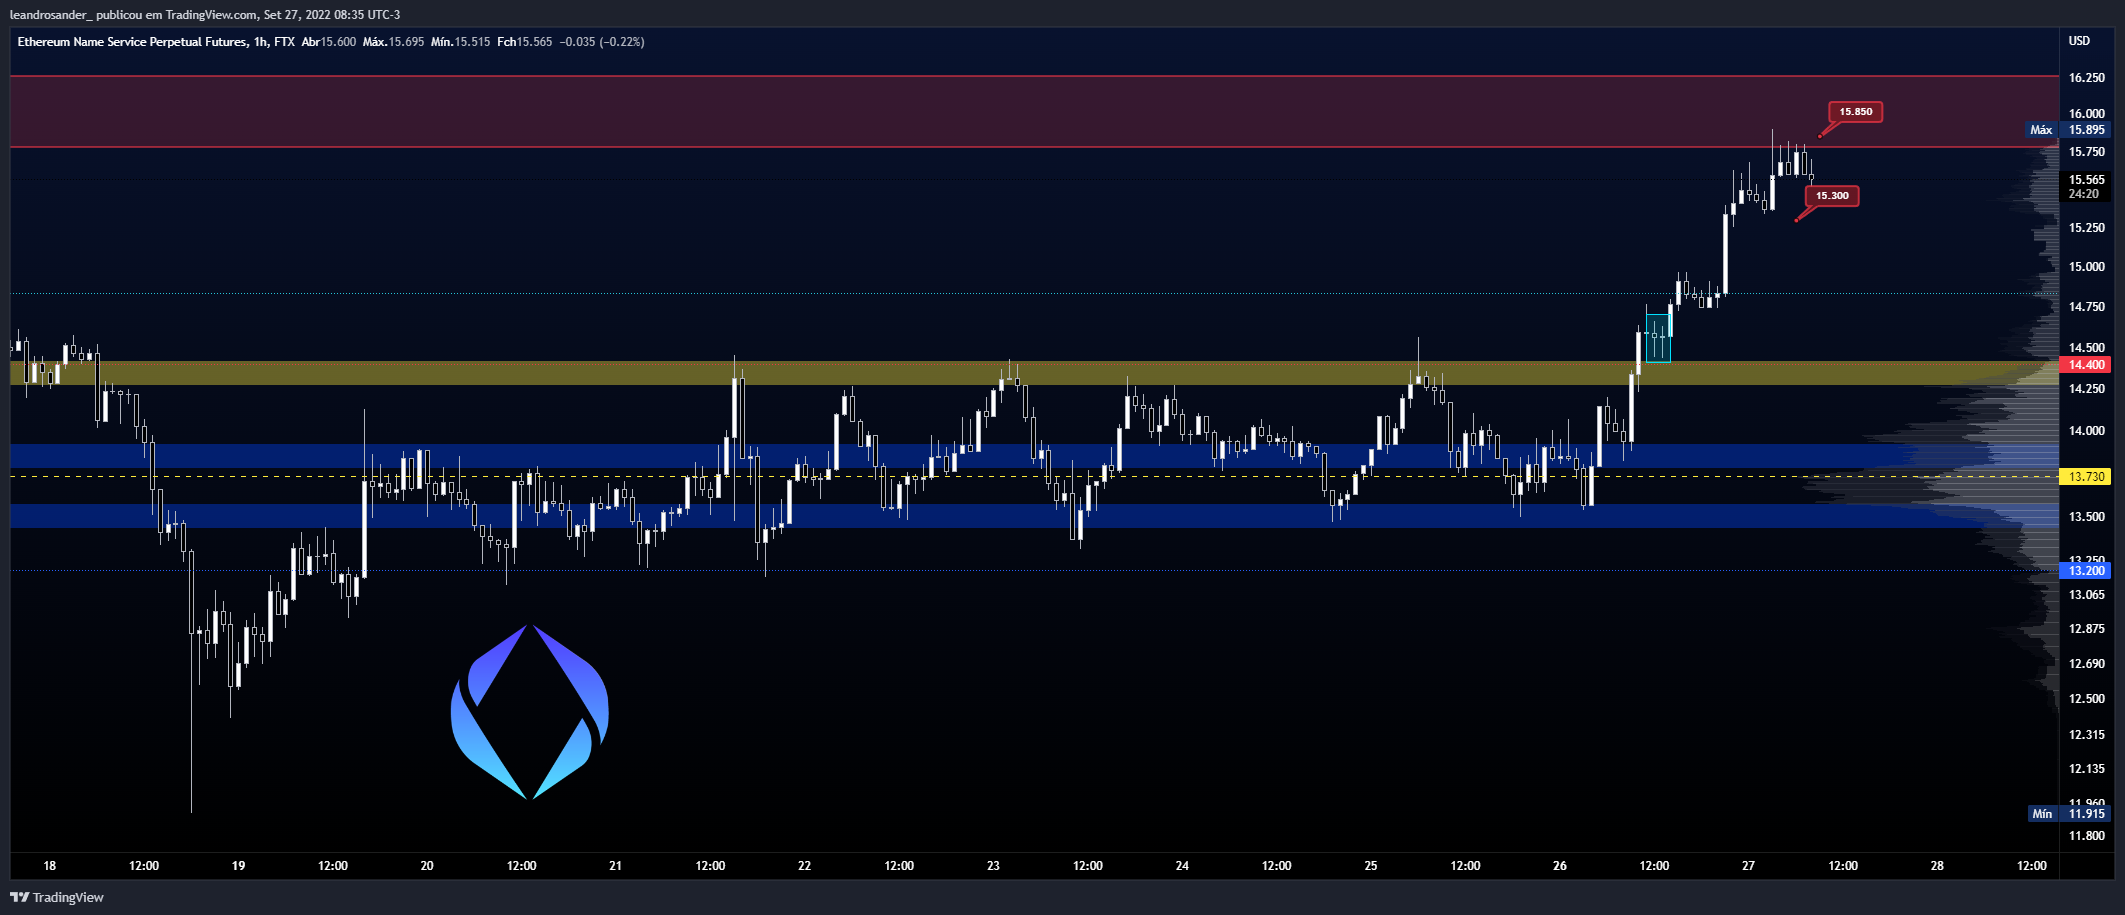Screen dimensions: 2125x915
Task: Click the USD currency label
Action: tap(2079, 41)
